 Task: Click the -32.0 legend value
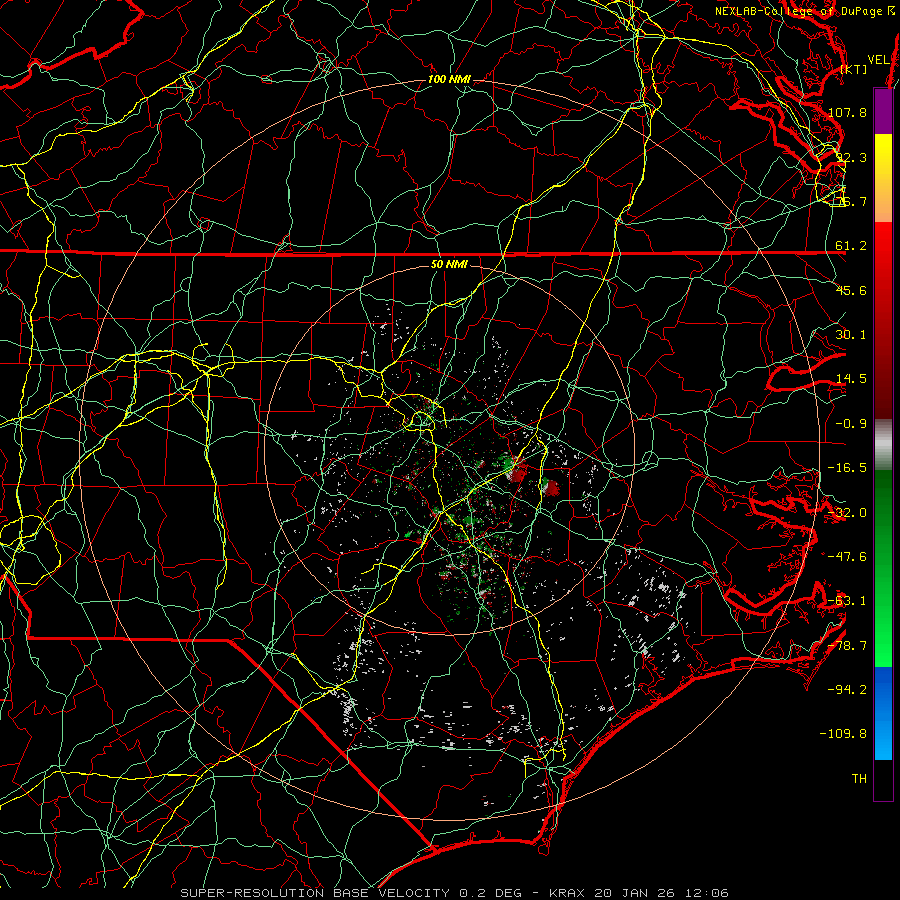tap(847, 513)
